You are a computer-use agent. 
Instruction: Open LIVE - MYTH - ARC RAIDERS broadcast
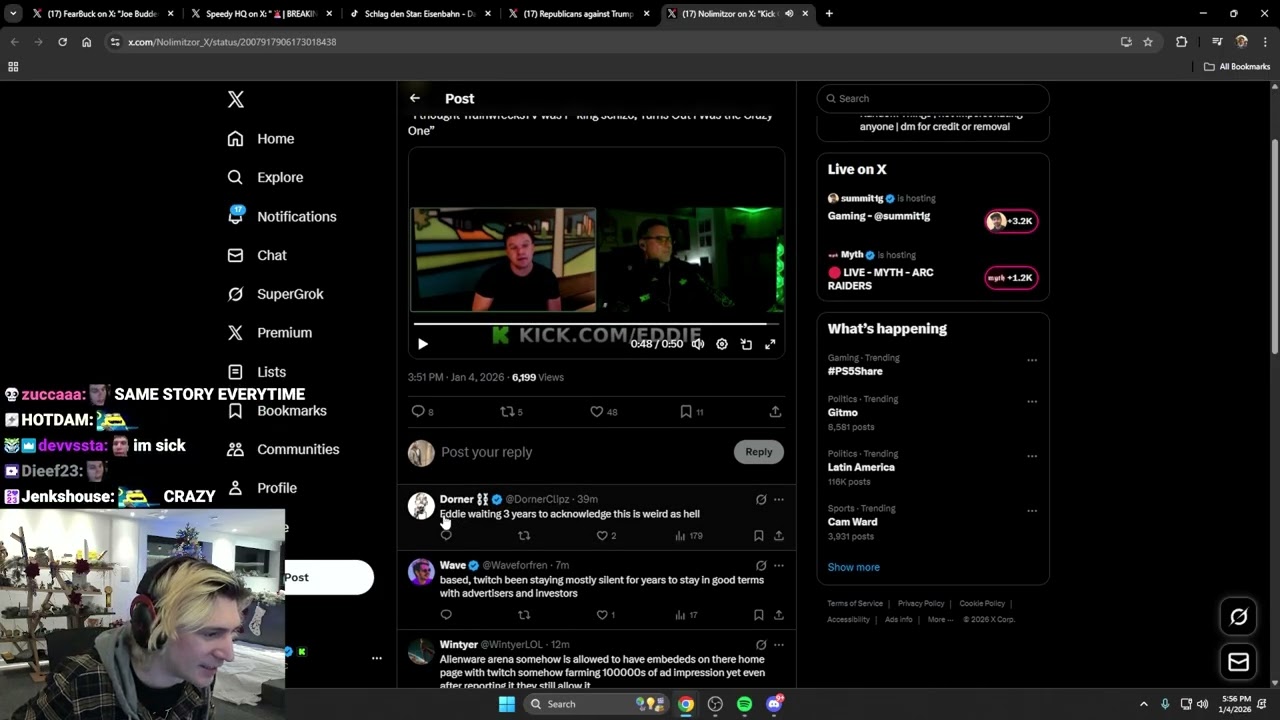point(932,271)
